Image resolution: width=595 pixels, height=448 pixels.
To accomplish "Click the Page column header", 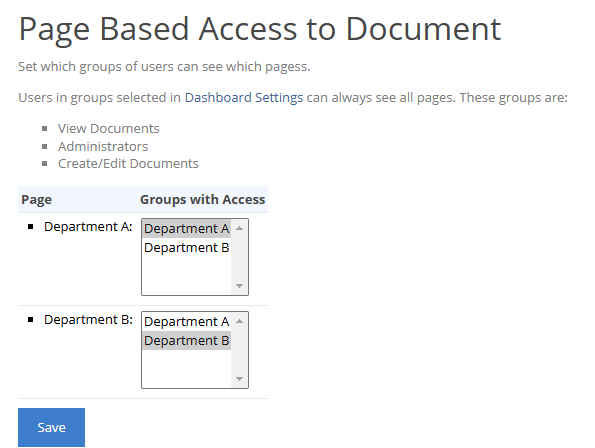I will pyautogui.click(x=36, y=200).
